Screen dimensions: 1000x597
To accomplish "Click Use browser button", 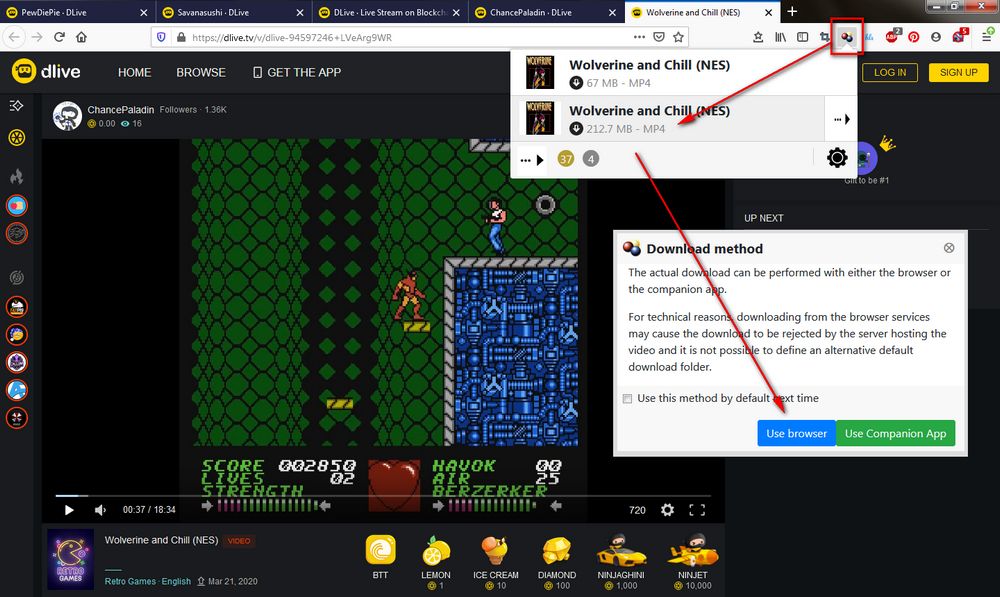I will 796,433.
